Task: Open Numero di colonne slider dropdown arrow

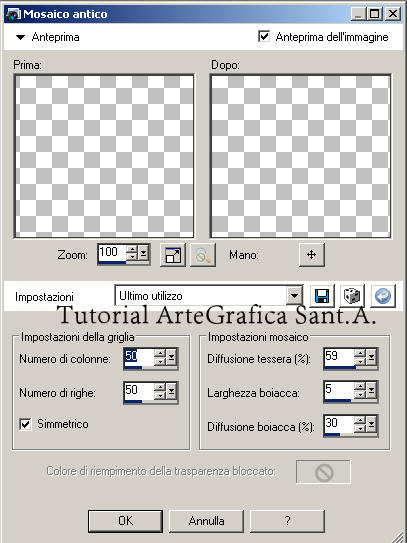Action: click(x=171, y=358)
